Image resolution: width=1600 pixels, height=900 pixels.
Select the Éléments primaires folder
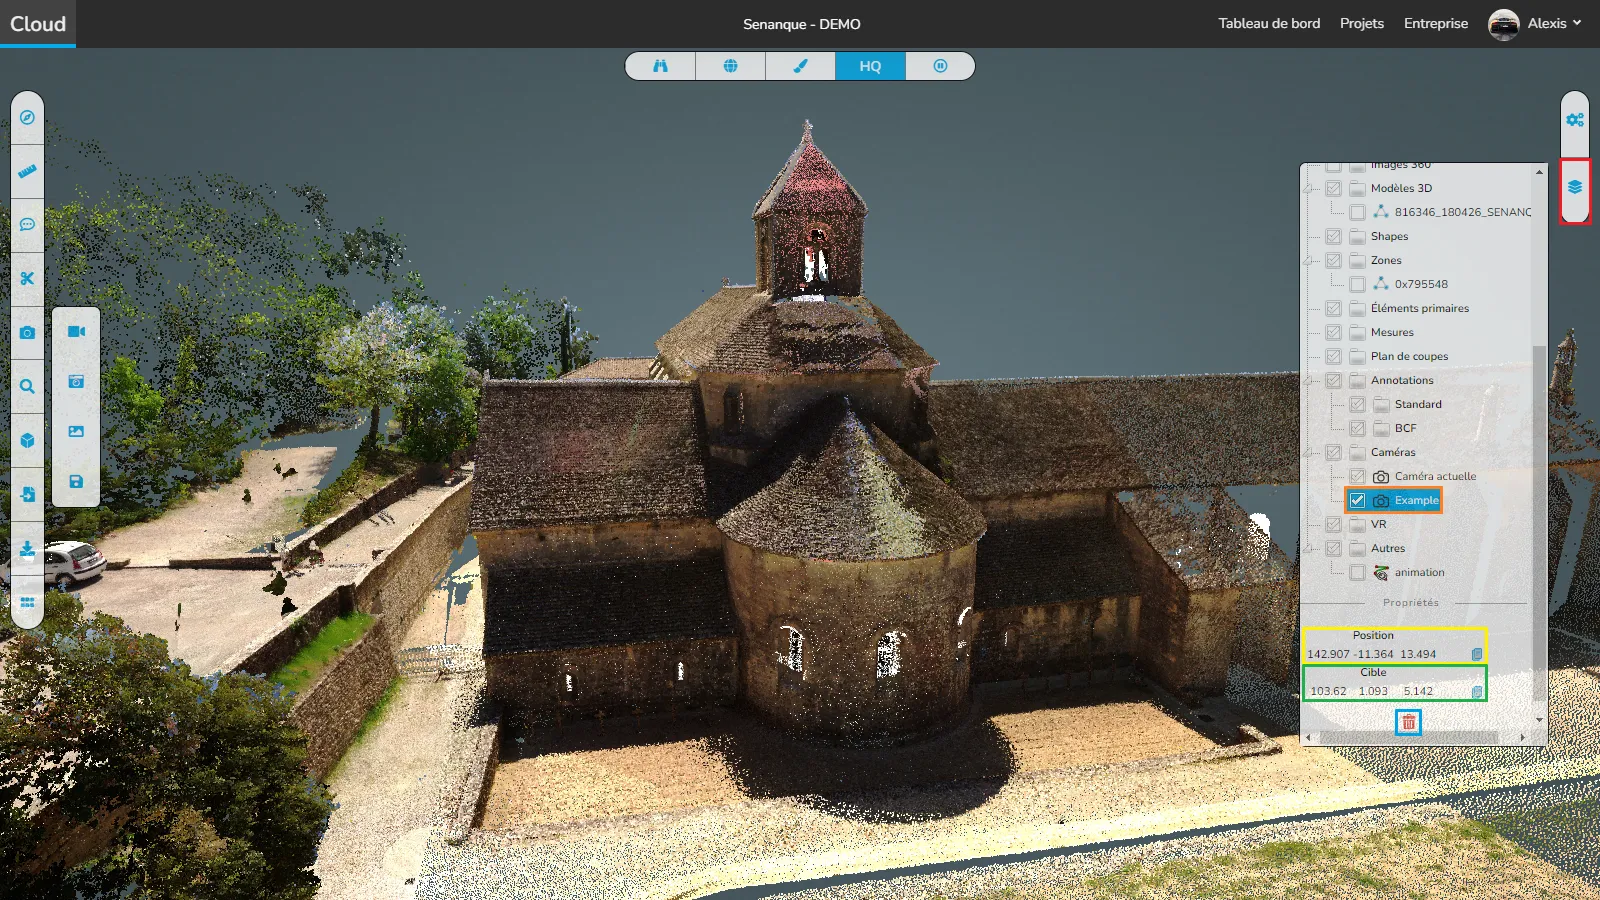click(x=1420, y=308)
